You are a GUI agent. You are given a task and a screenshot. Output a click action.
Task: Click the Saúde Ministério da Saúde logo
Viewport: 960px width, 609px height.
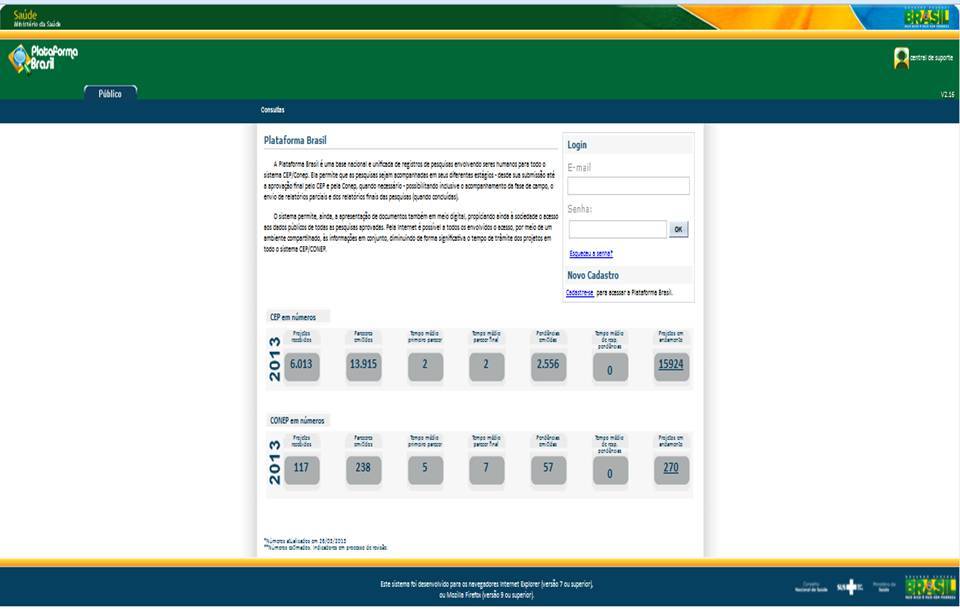click(x=37, y=18)
